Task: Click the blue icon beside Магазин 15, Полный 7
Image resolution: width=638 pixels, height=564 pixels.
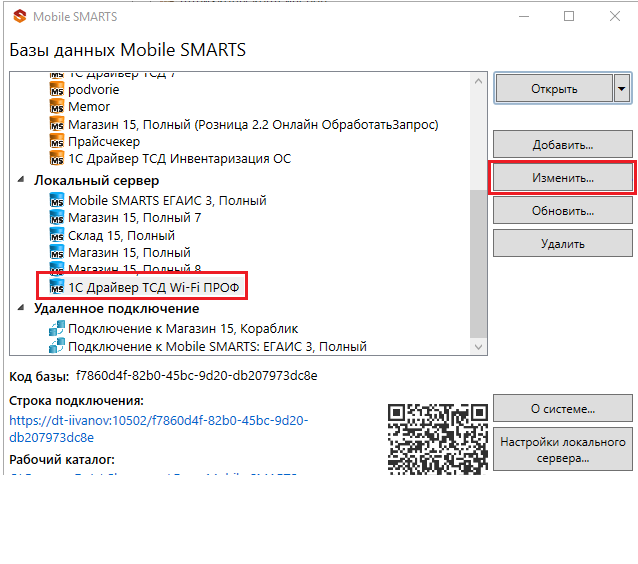Action: (x=57, y=218)
